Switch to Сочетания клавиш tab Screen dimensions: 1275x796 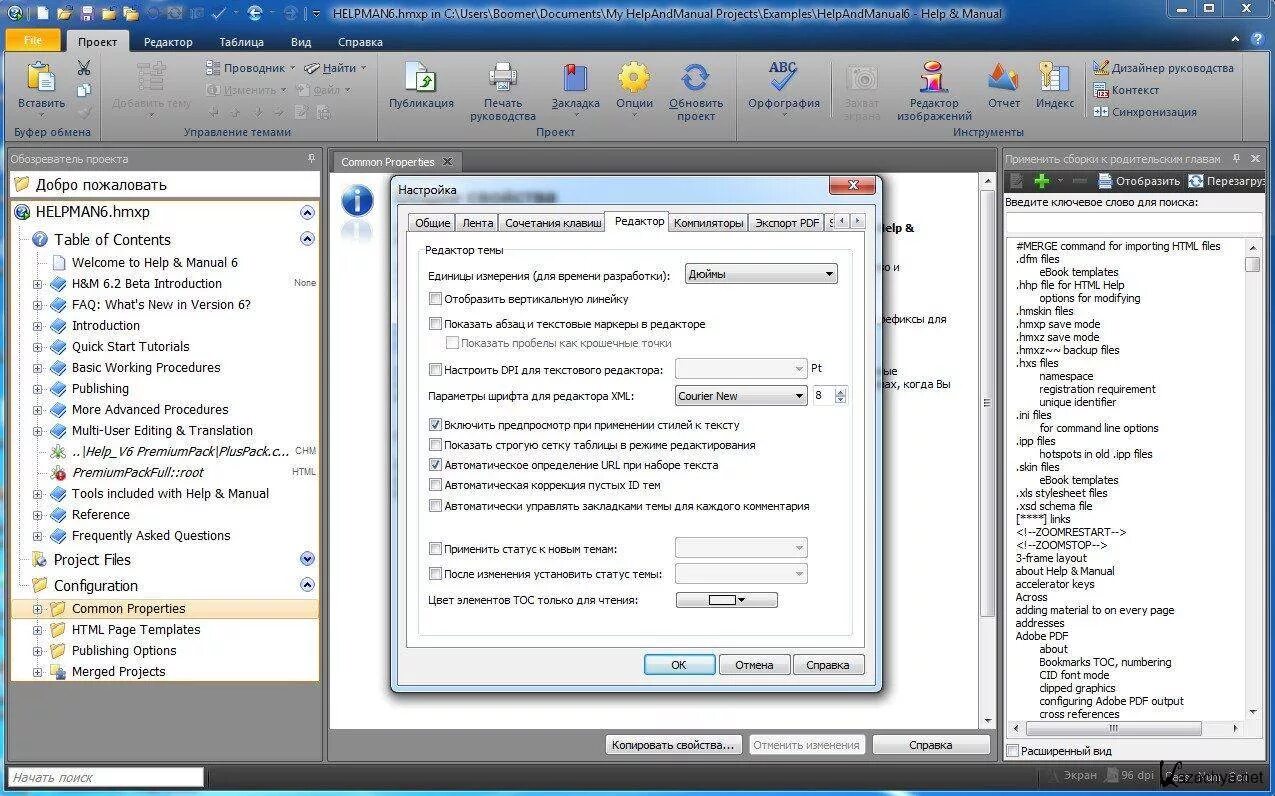point(553,223)
